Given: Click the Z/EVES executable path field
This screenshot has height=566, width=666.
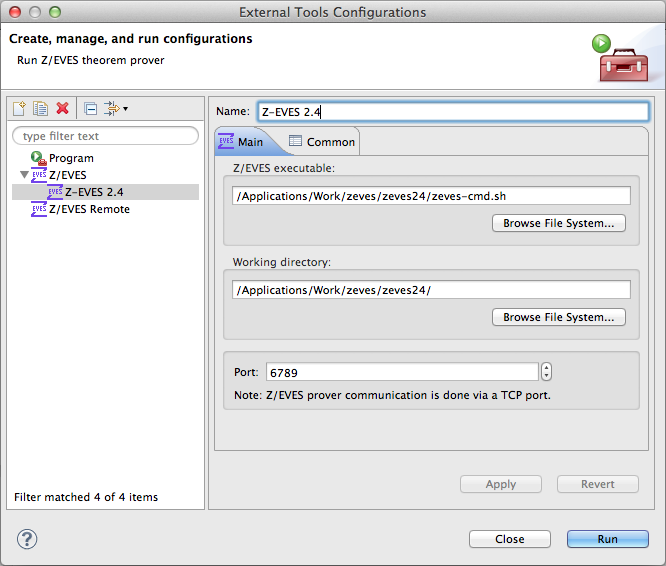Looking at the screenshot, I should pyautogui.click(x=430, y=196).
